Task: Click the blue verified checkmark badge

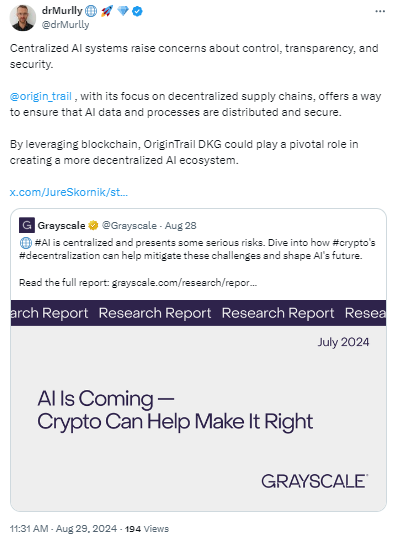Action: 137,11
